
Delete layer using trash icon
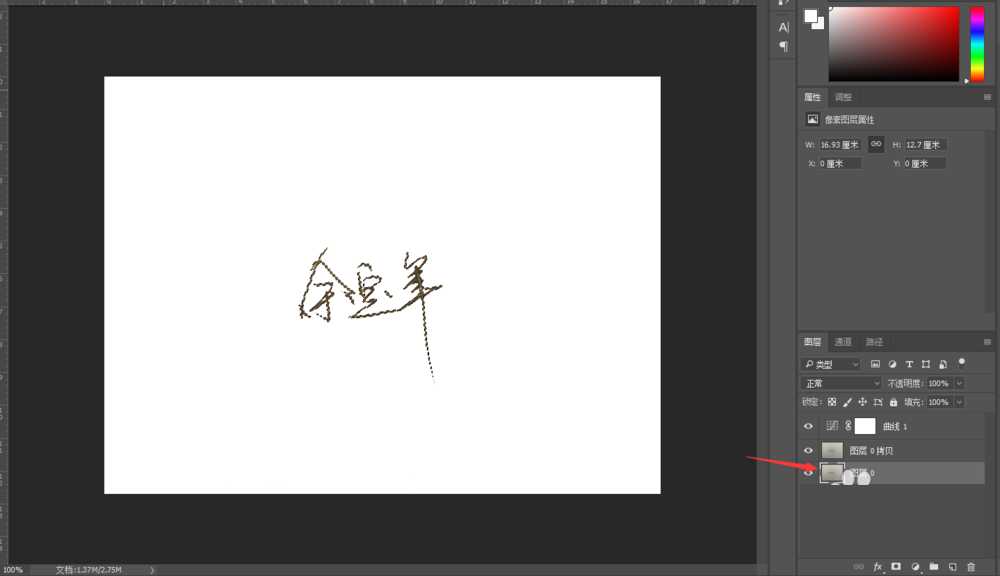click(971, 567)
